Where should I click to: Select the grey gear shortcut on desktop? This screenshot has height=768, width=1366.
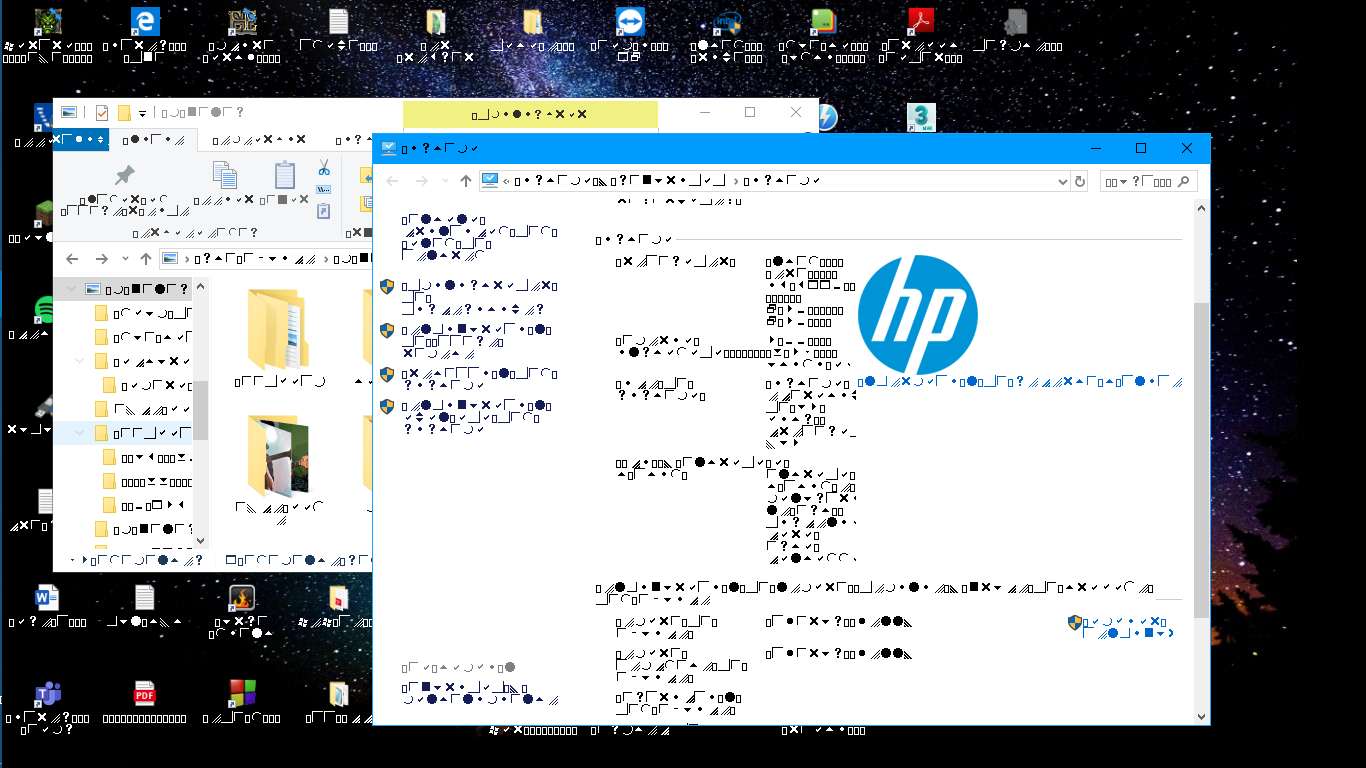1017,22
